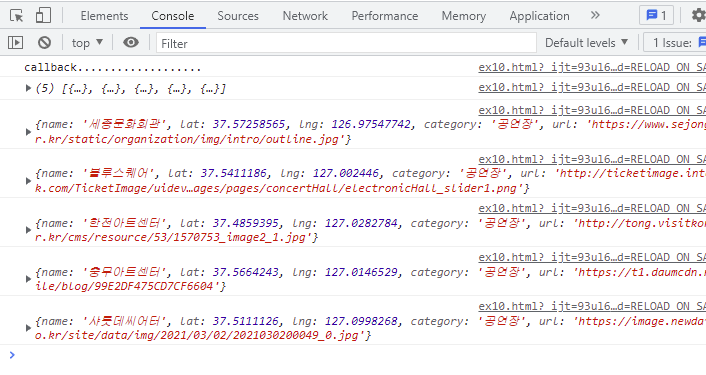Show the console sidebar panel icon

(15, 43)
